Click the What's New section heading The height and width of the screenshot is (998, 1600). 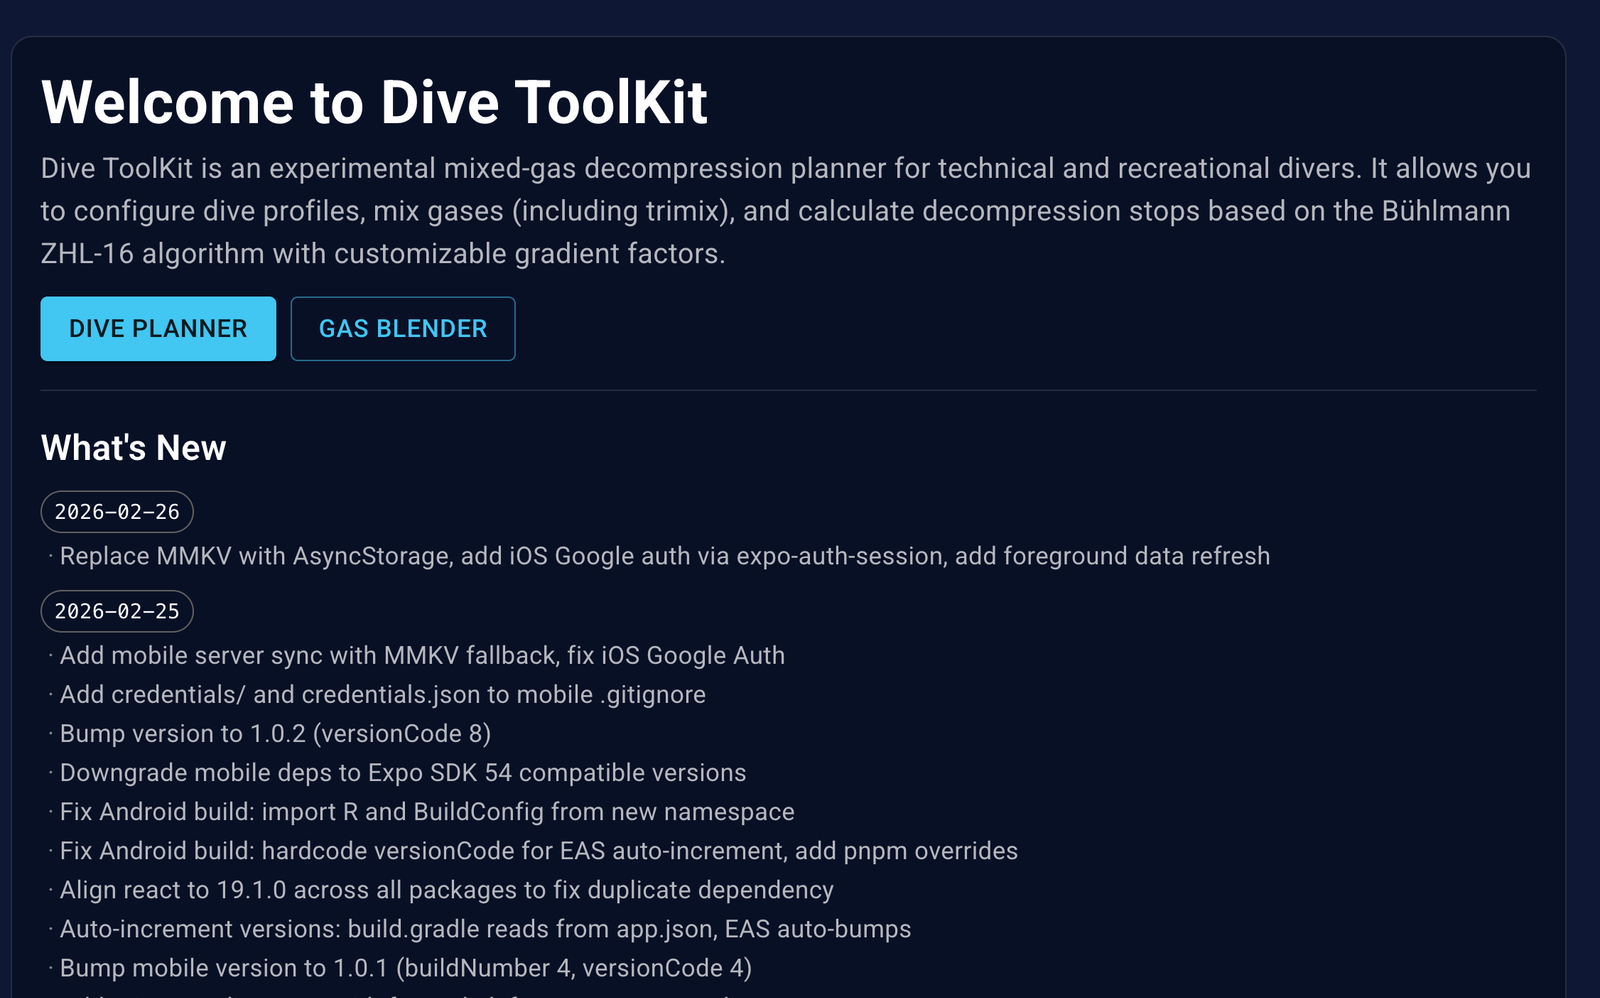tap(133, 448)
